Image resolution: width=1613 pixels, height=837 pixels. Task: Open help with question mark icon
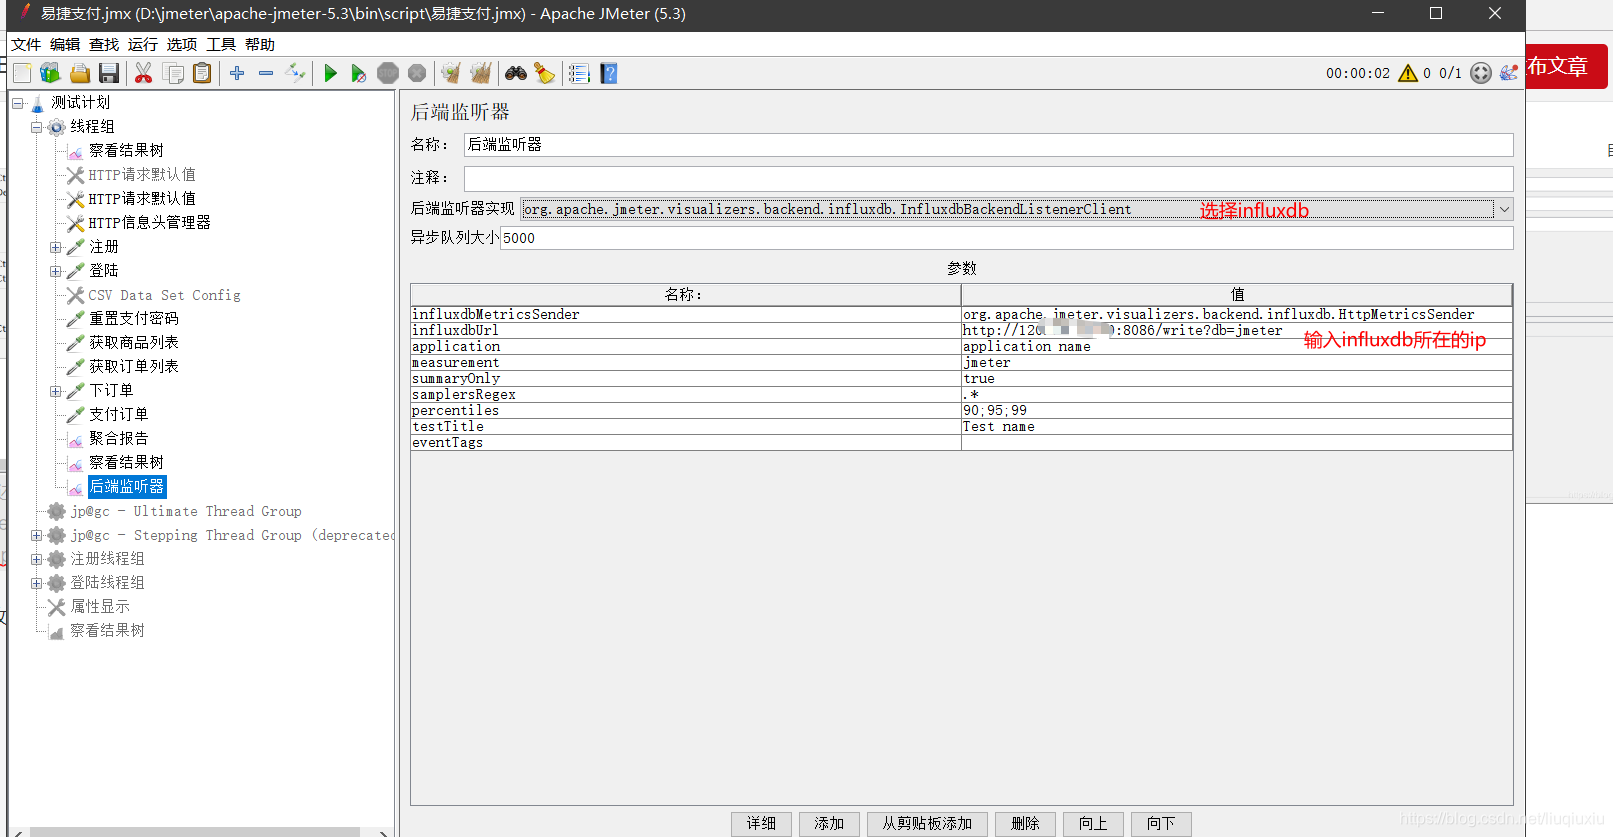[609, 73]
